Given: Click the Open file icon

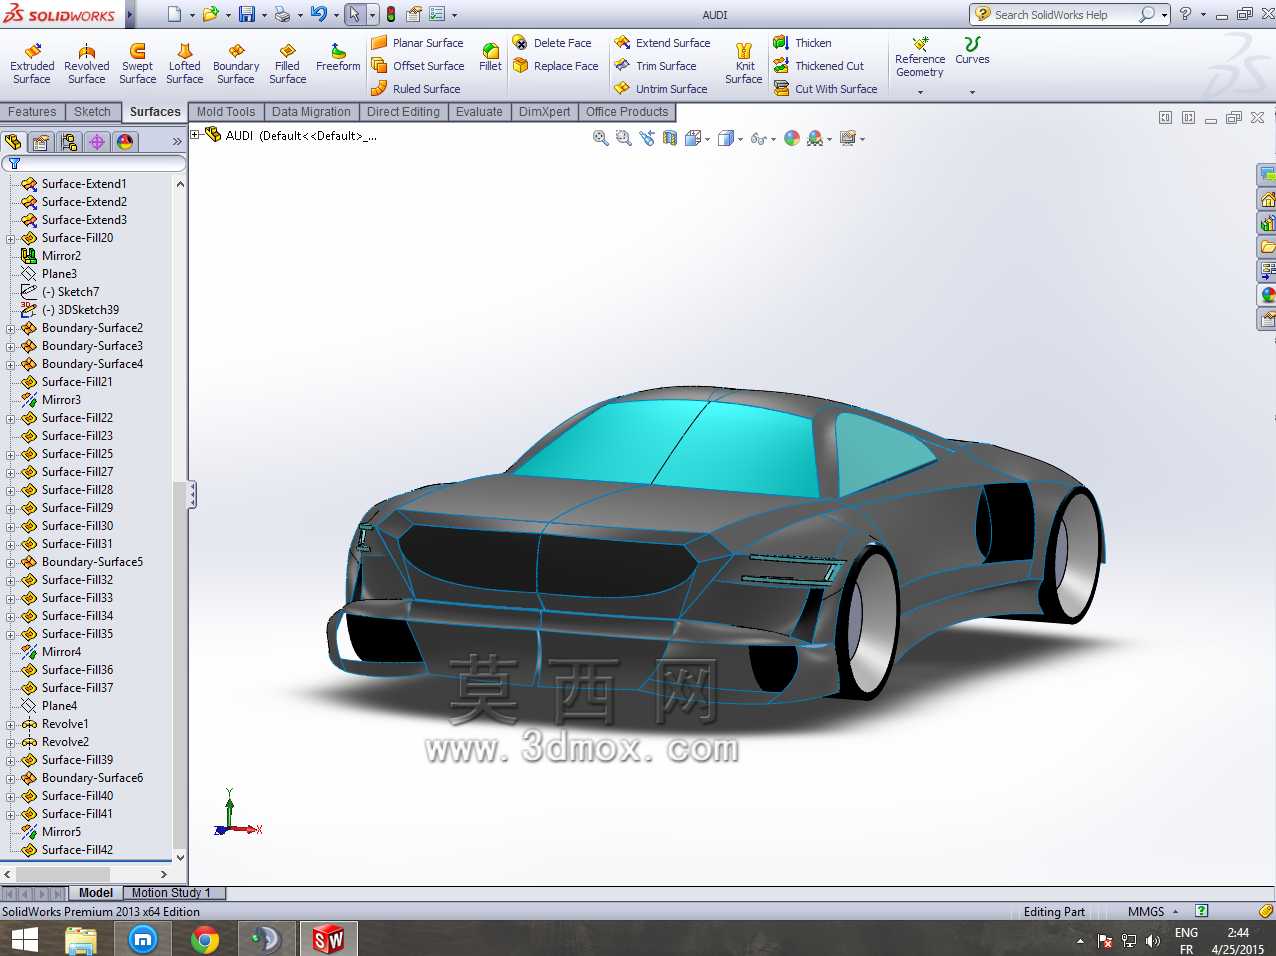Looking at the screenshot, I should click(210, 14).
